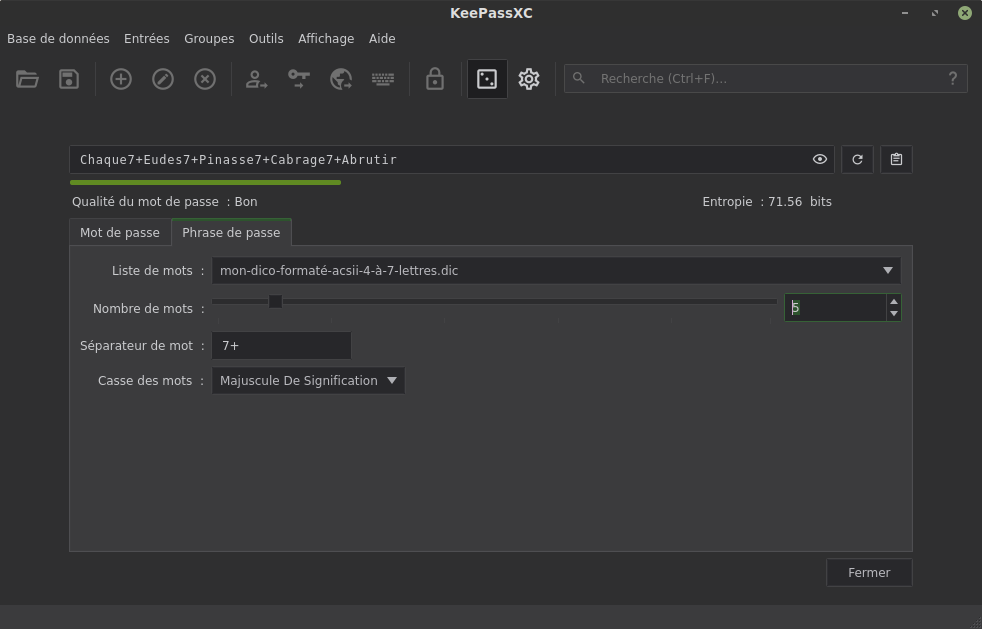The image size is (982, 629).
Task: Trigger auto-type with the keyboard icon
Action: (383, 79)
